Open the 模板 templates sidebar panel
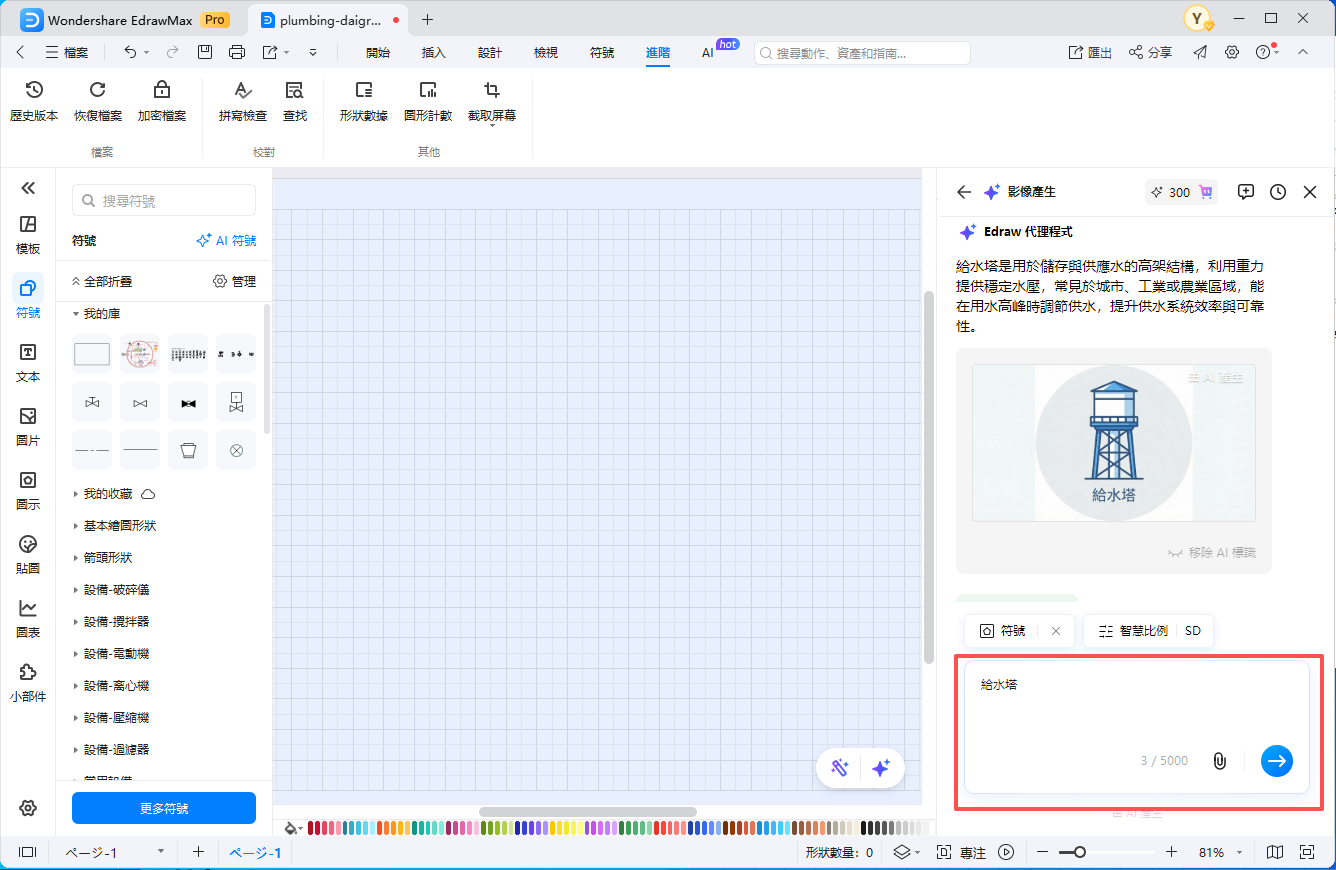 click(28, 234)
